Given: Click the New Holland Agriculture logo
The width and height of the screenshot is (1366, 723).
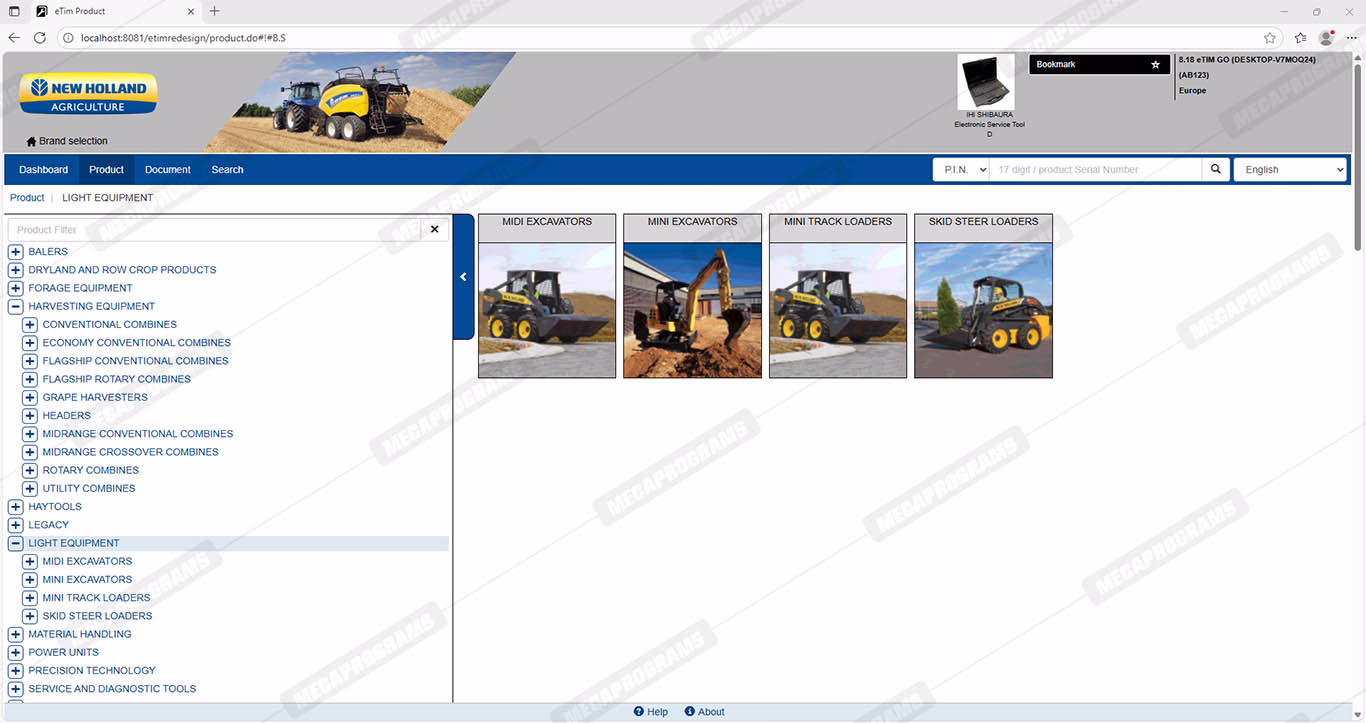Looking at the screenshot, I should pos(88,96).
